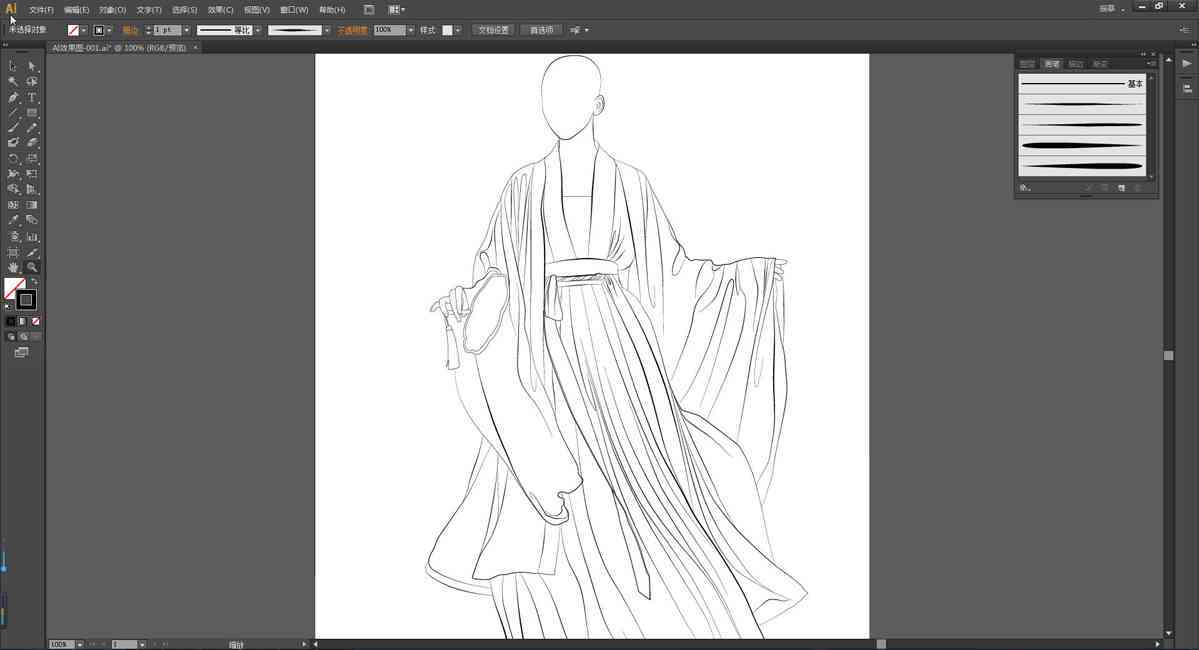Viewport: 1199px width, 650px height.
Task: Select the Rotate tool
Action: click(x=13, y=159)
